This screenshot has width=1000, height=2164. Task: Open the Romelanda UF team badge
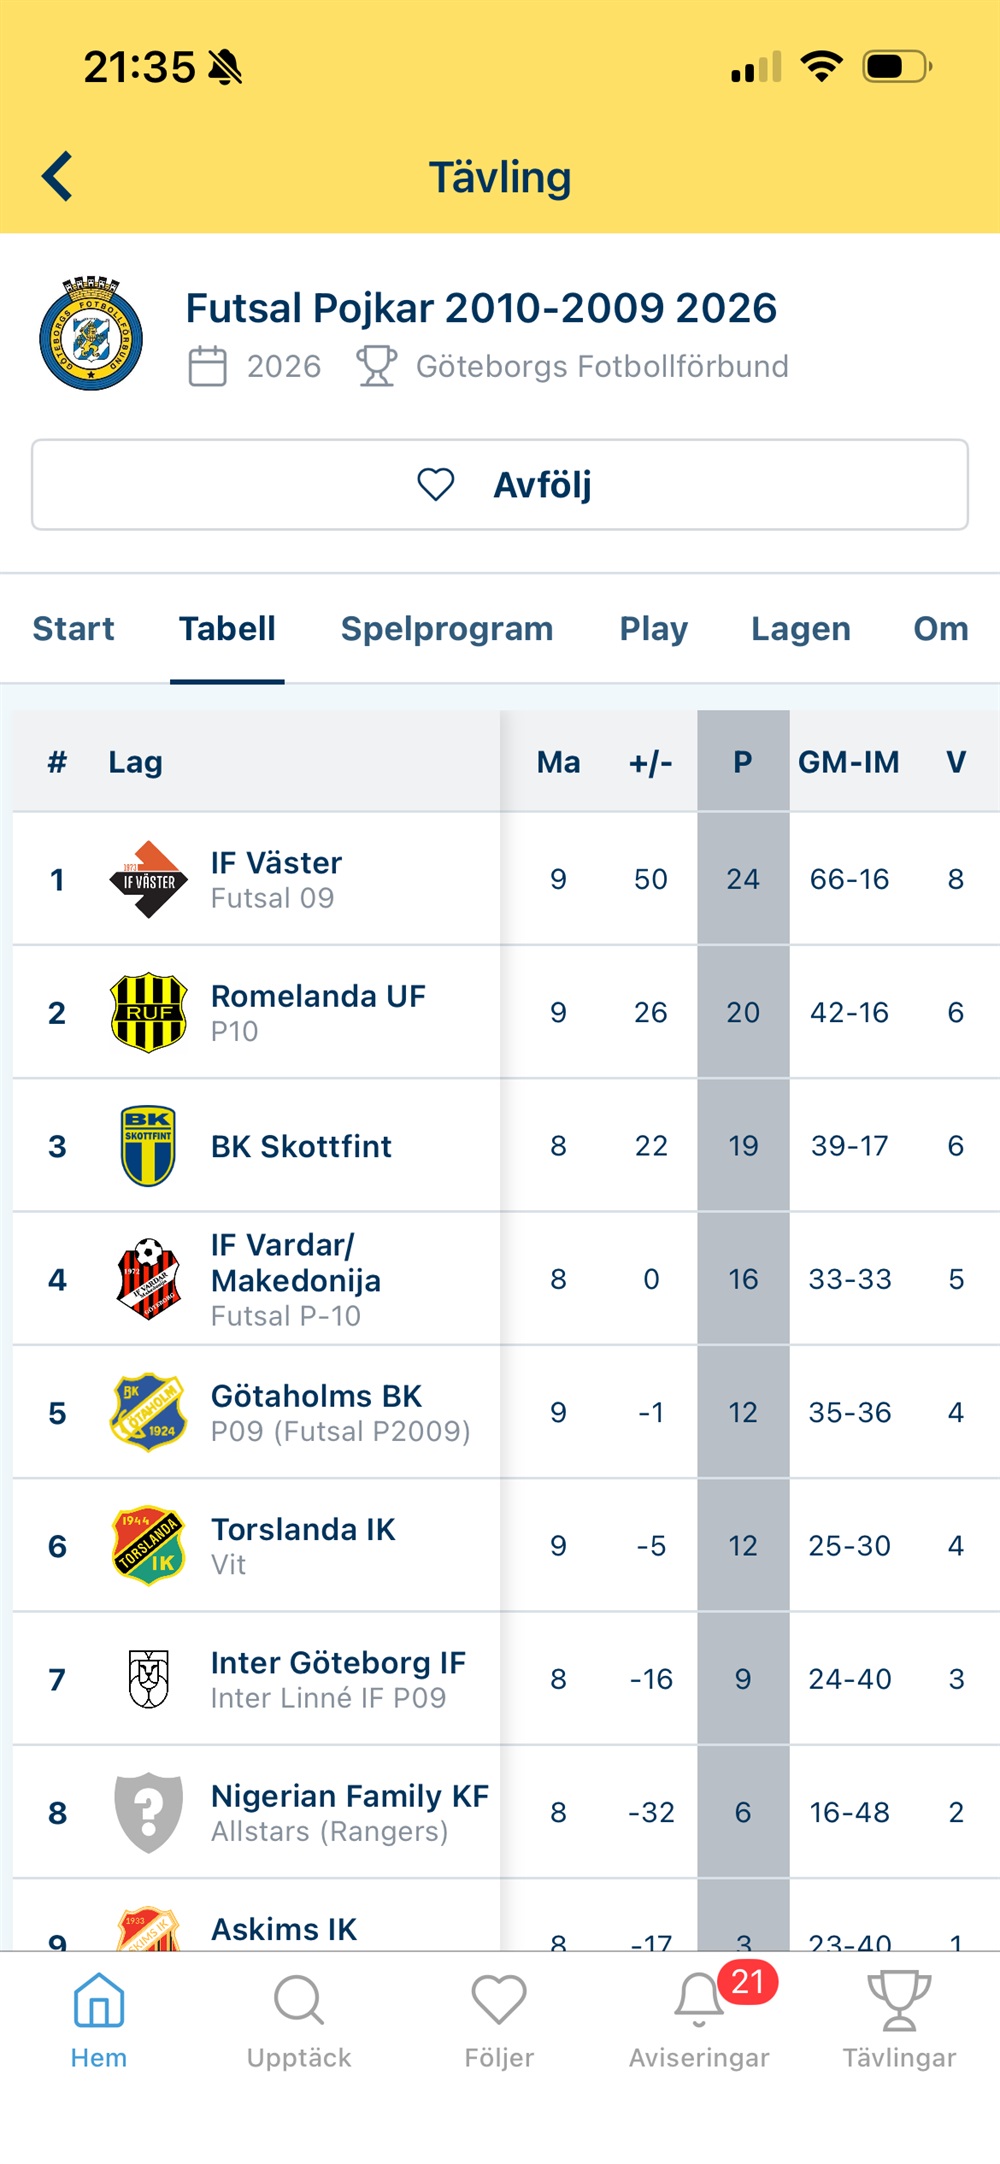[148, 1013]
